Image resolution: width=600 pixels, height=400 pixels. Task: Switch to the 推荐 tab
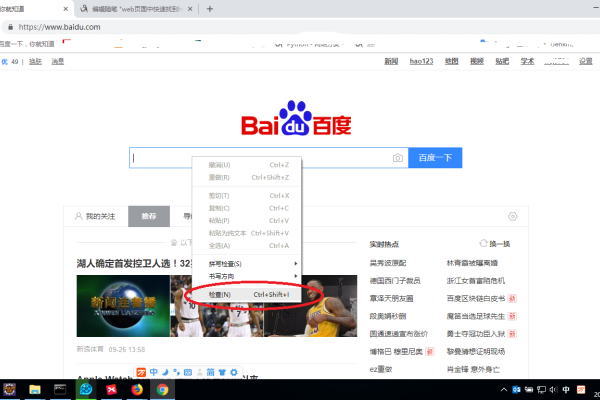click(149, 216)
